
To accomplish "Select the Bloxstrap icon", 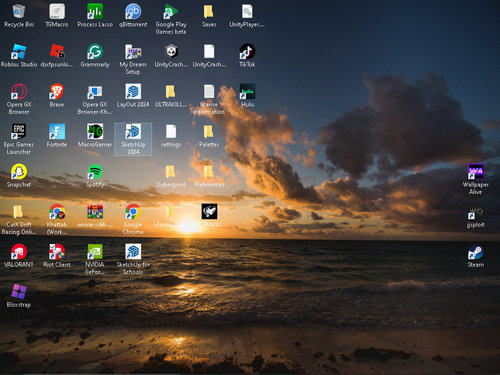I will coord(19,292).
